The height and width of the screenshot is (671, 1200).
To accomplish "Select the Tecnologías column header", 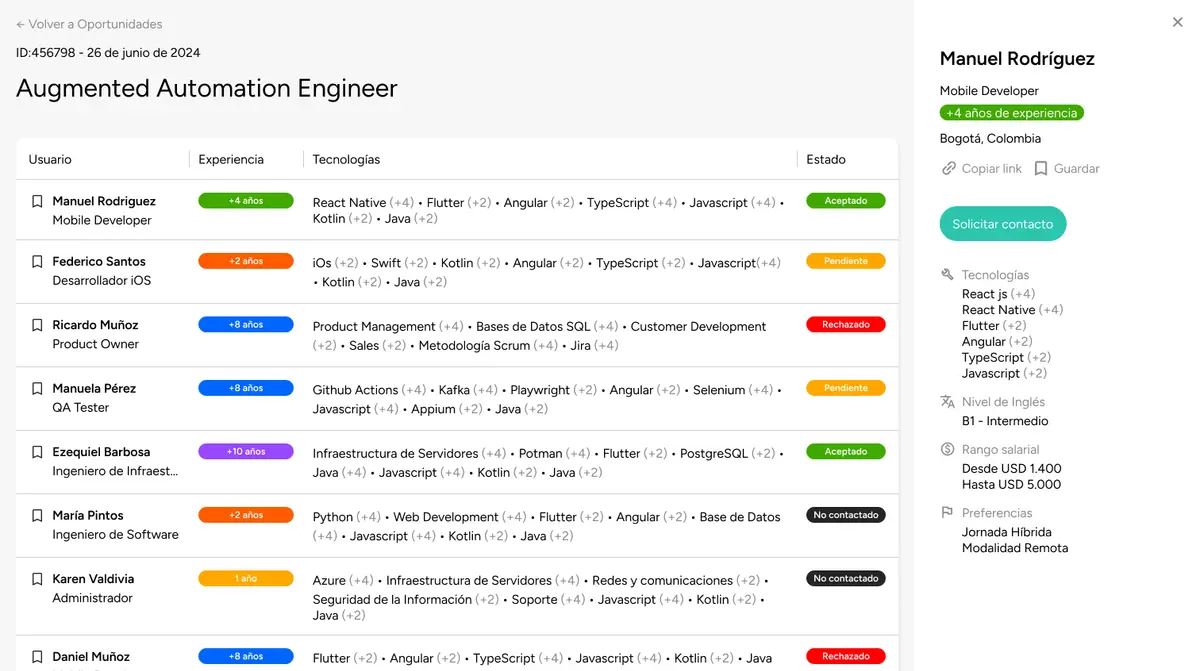I will click(346, 159).
